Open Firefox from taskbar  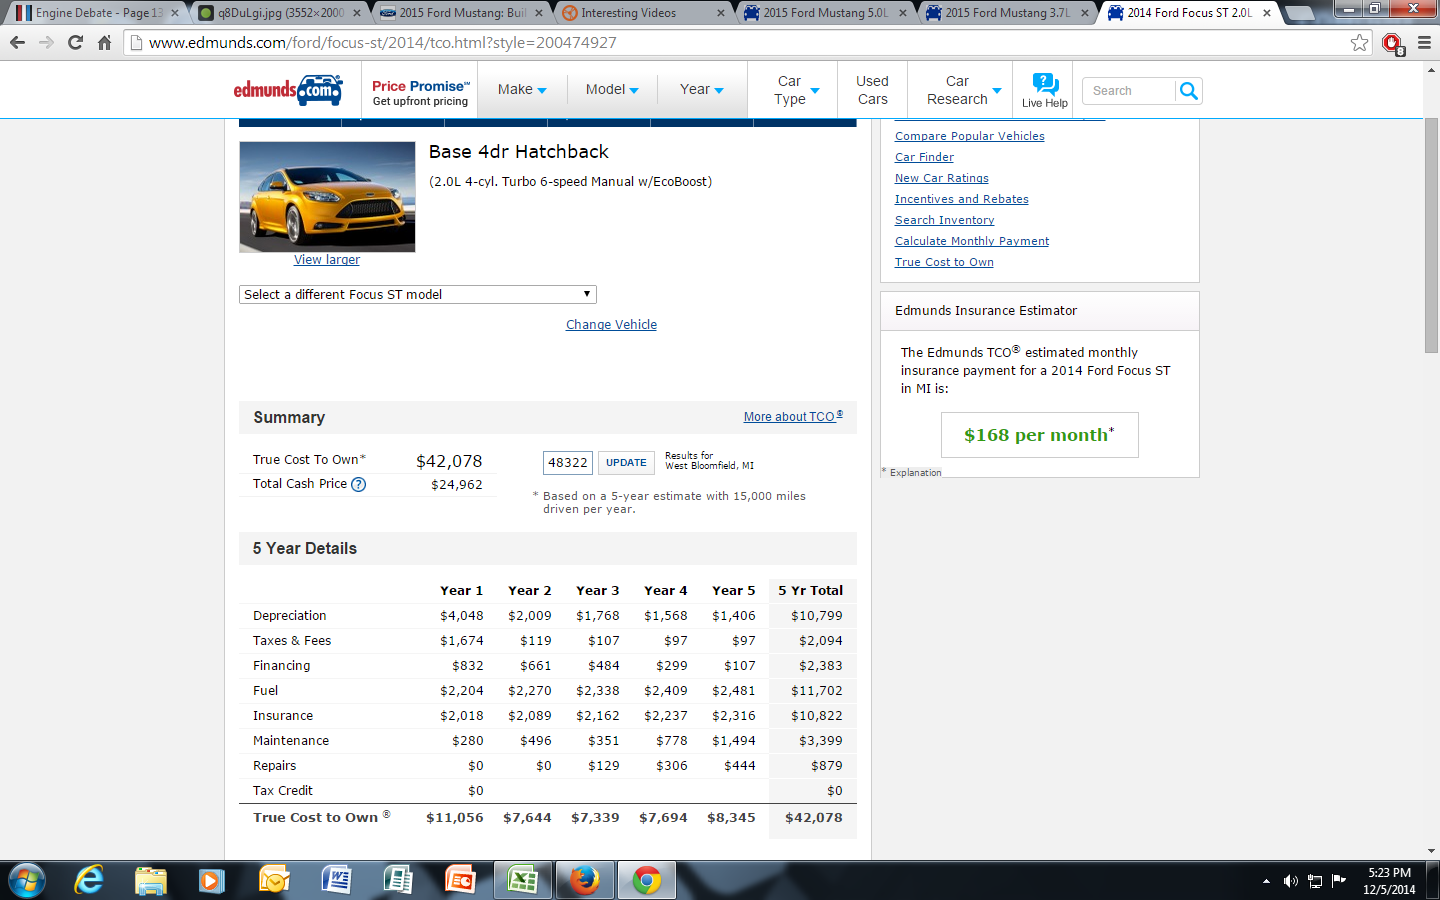point(584,880)
